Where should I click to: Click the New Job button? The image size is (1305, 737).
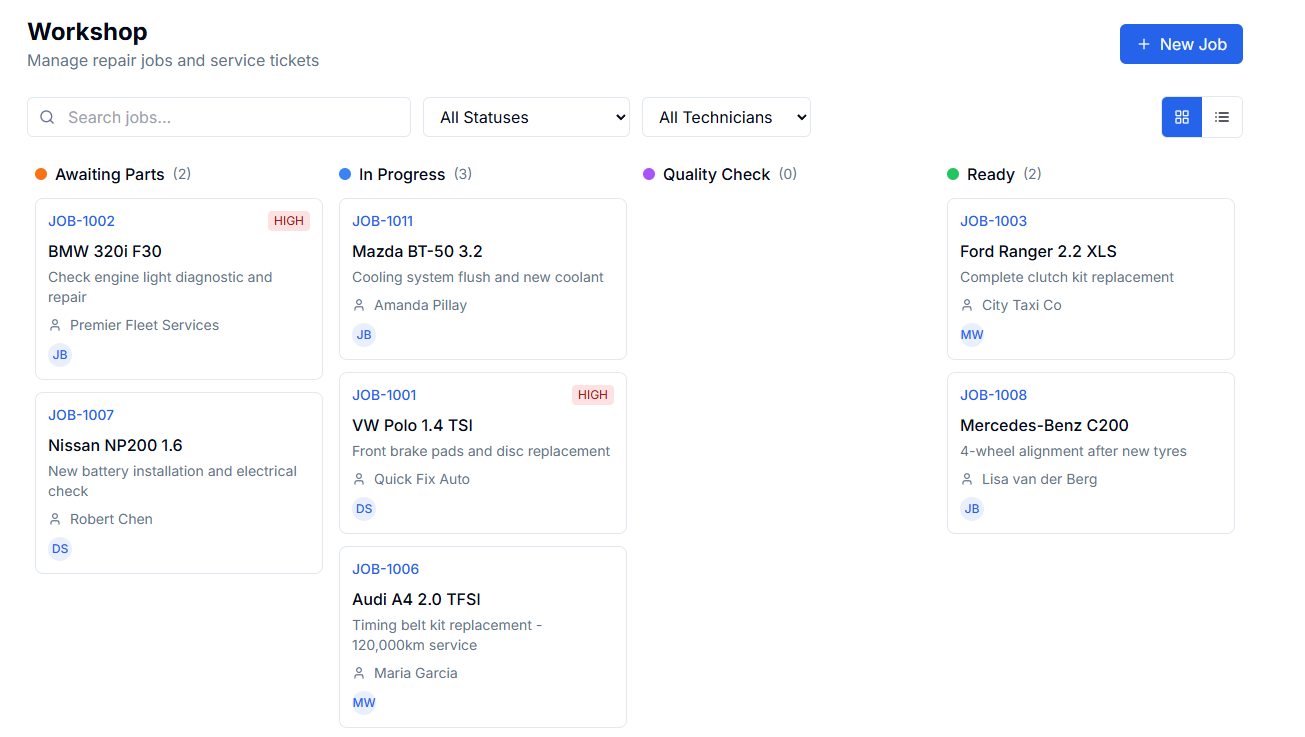pyautogui.click(x=1180, y=44)
